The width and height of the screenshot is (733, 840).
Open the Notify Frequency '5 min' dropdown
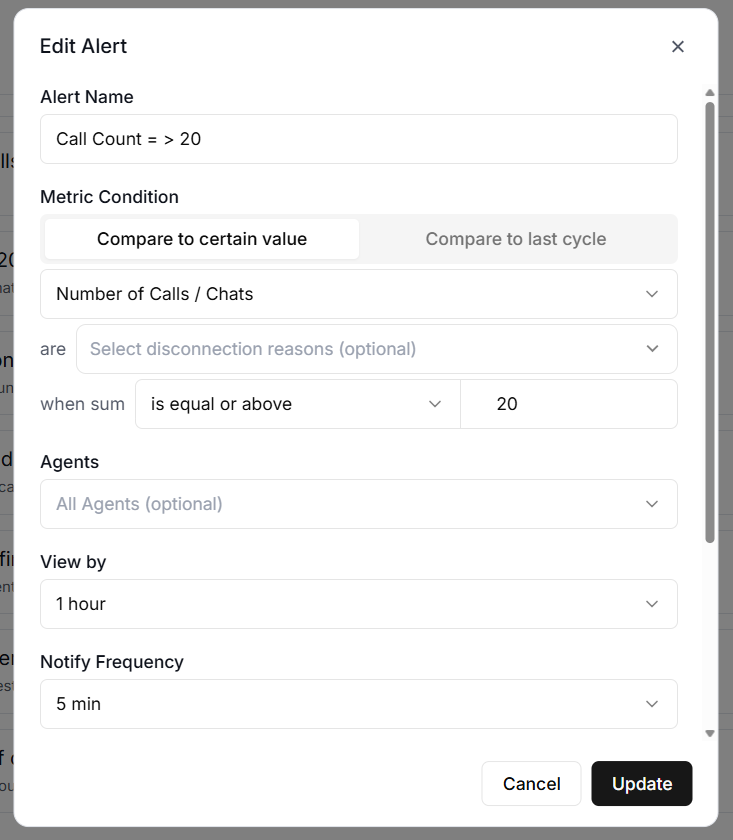pos(340,704)
